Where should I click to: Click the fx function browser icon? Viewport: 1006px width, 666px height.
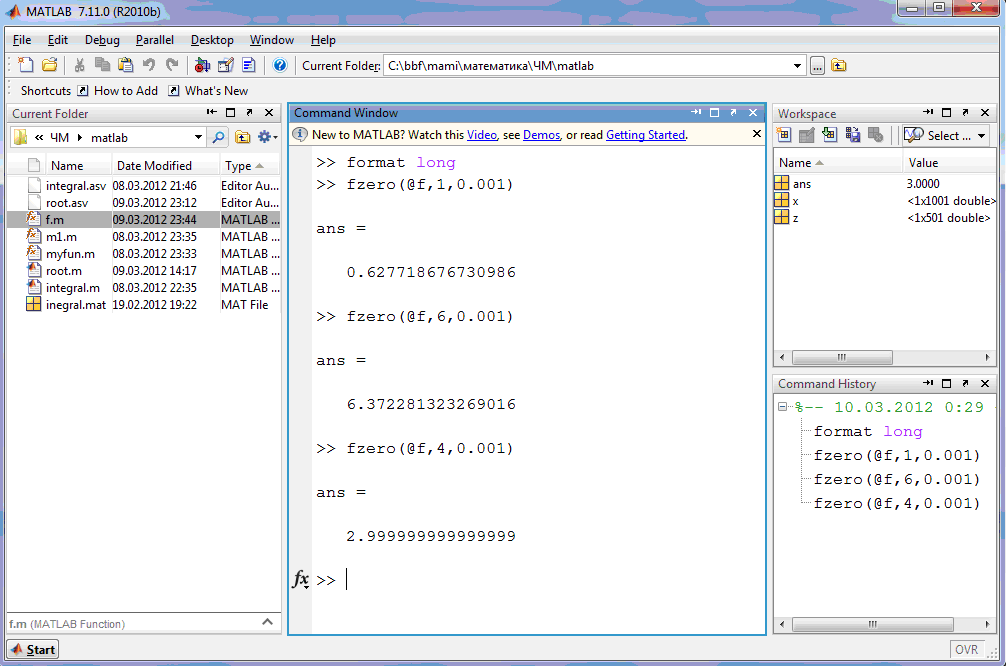pyautogui.click(x=300, y=579)
